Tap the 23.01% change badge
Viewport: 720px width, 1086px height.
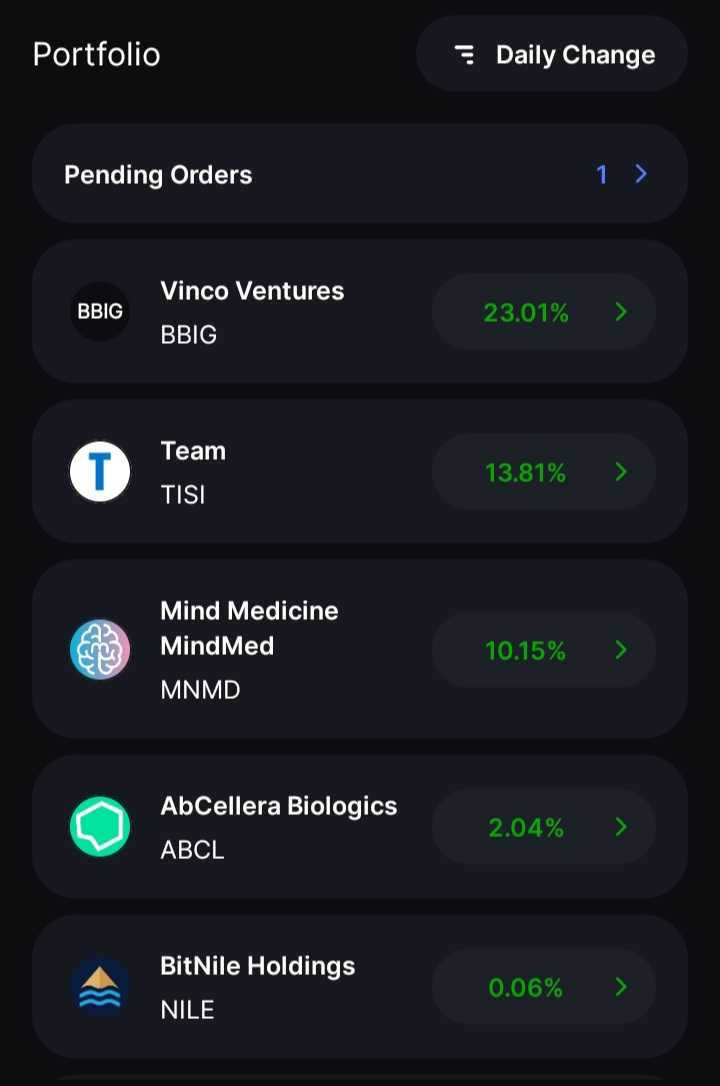(526, 313)
